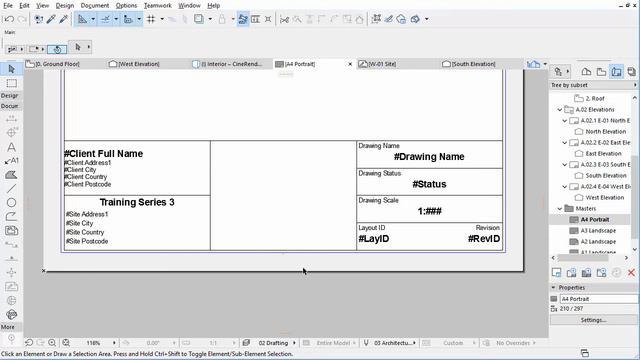Select the Marquee tool
Viewport: 640px width, 360px height.
11,83
